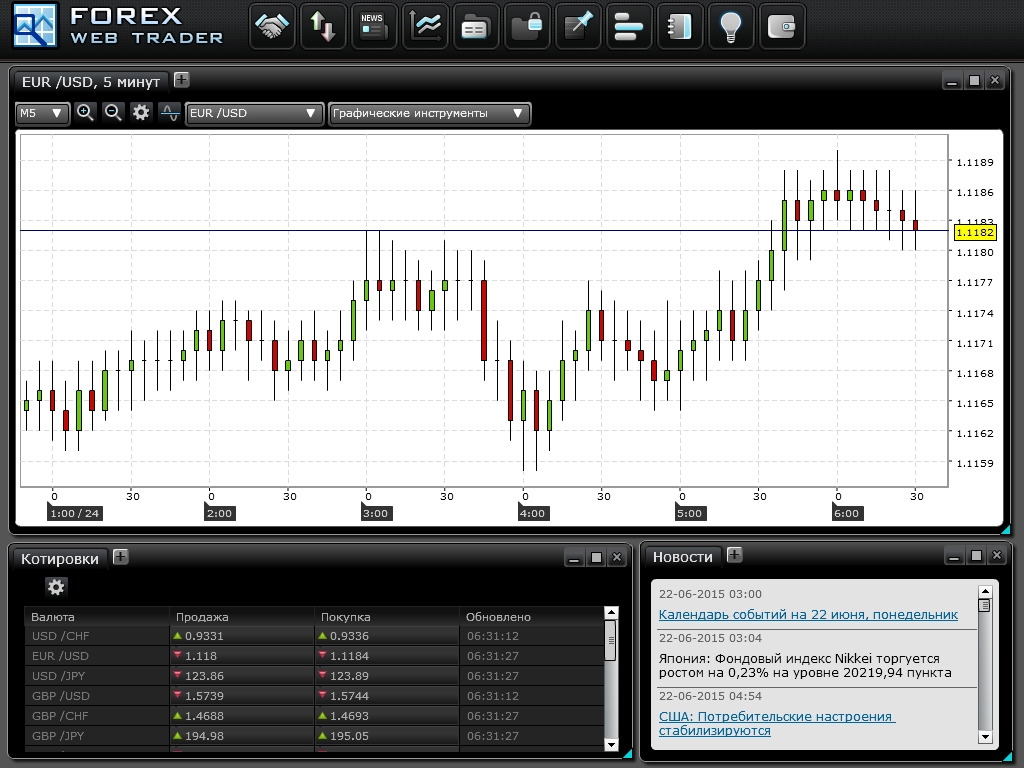Toggle the chart line type icon
The image size is (1024, 768).
(170, 113)
